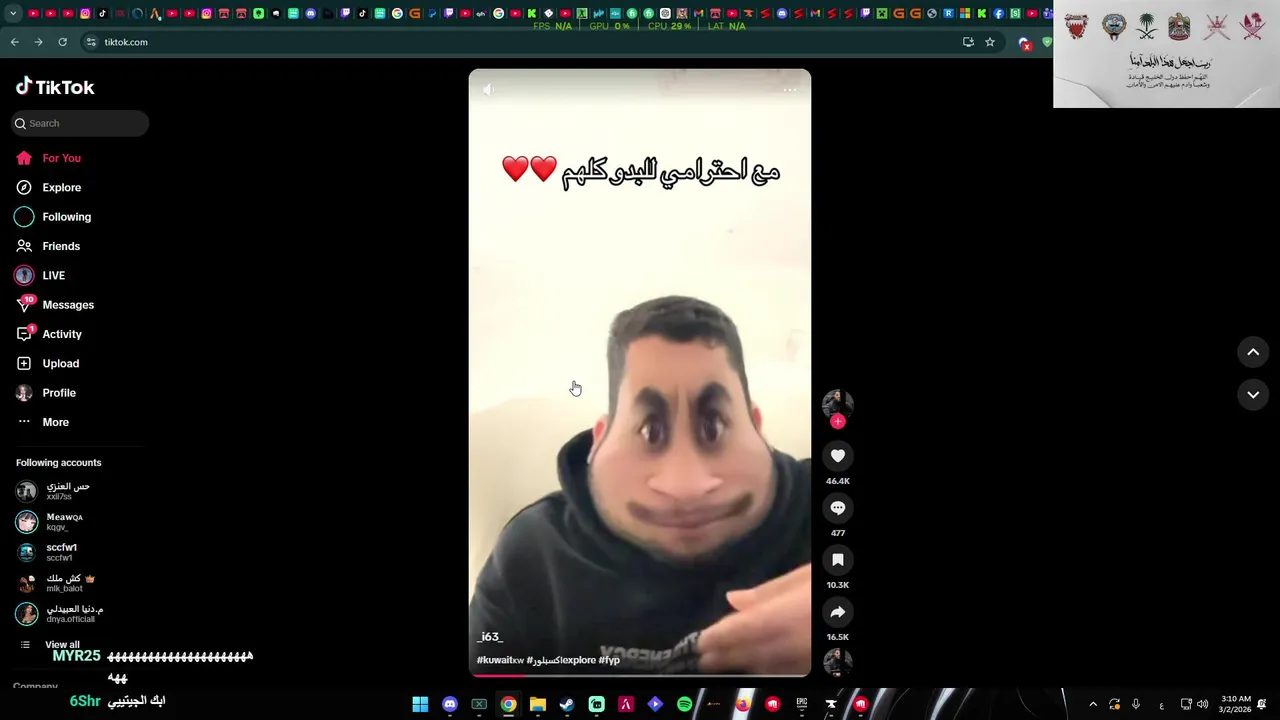The height and width of the screenshot is (720, 1280).
Task: Open the Explore page in TikTok
Action: [48, 187]
